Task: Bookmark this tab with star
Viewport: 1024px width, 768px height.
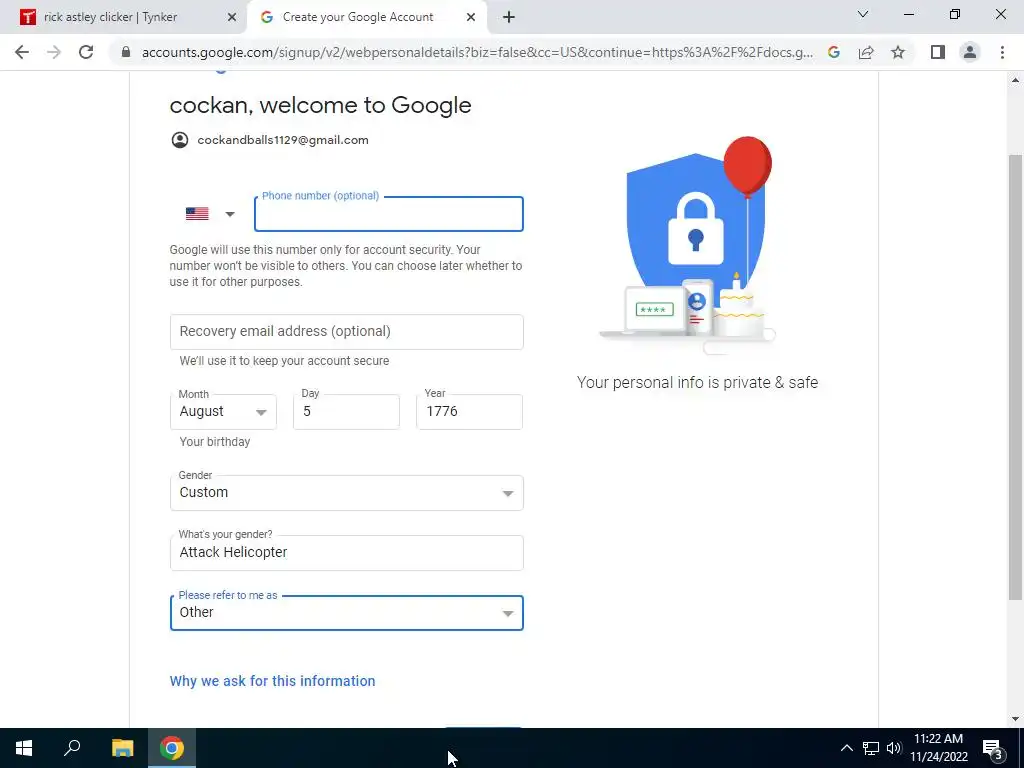Action: point(898,52)
